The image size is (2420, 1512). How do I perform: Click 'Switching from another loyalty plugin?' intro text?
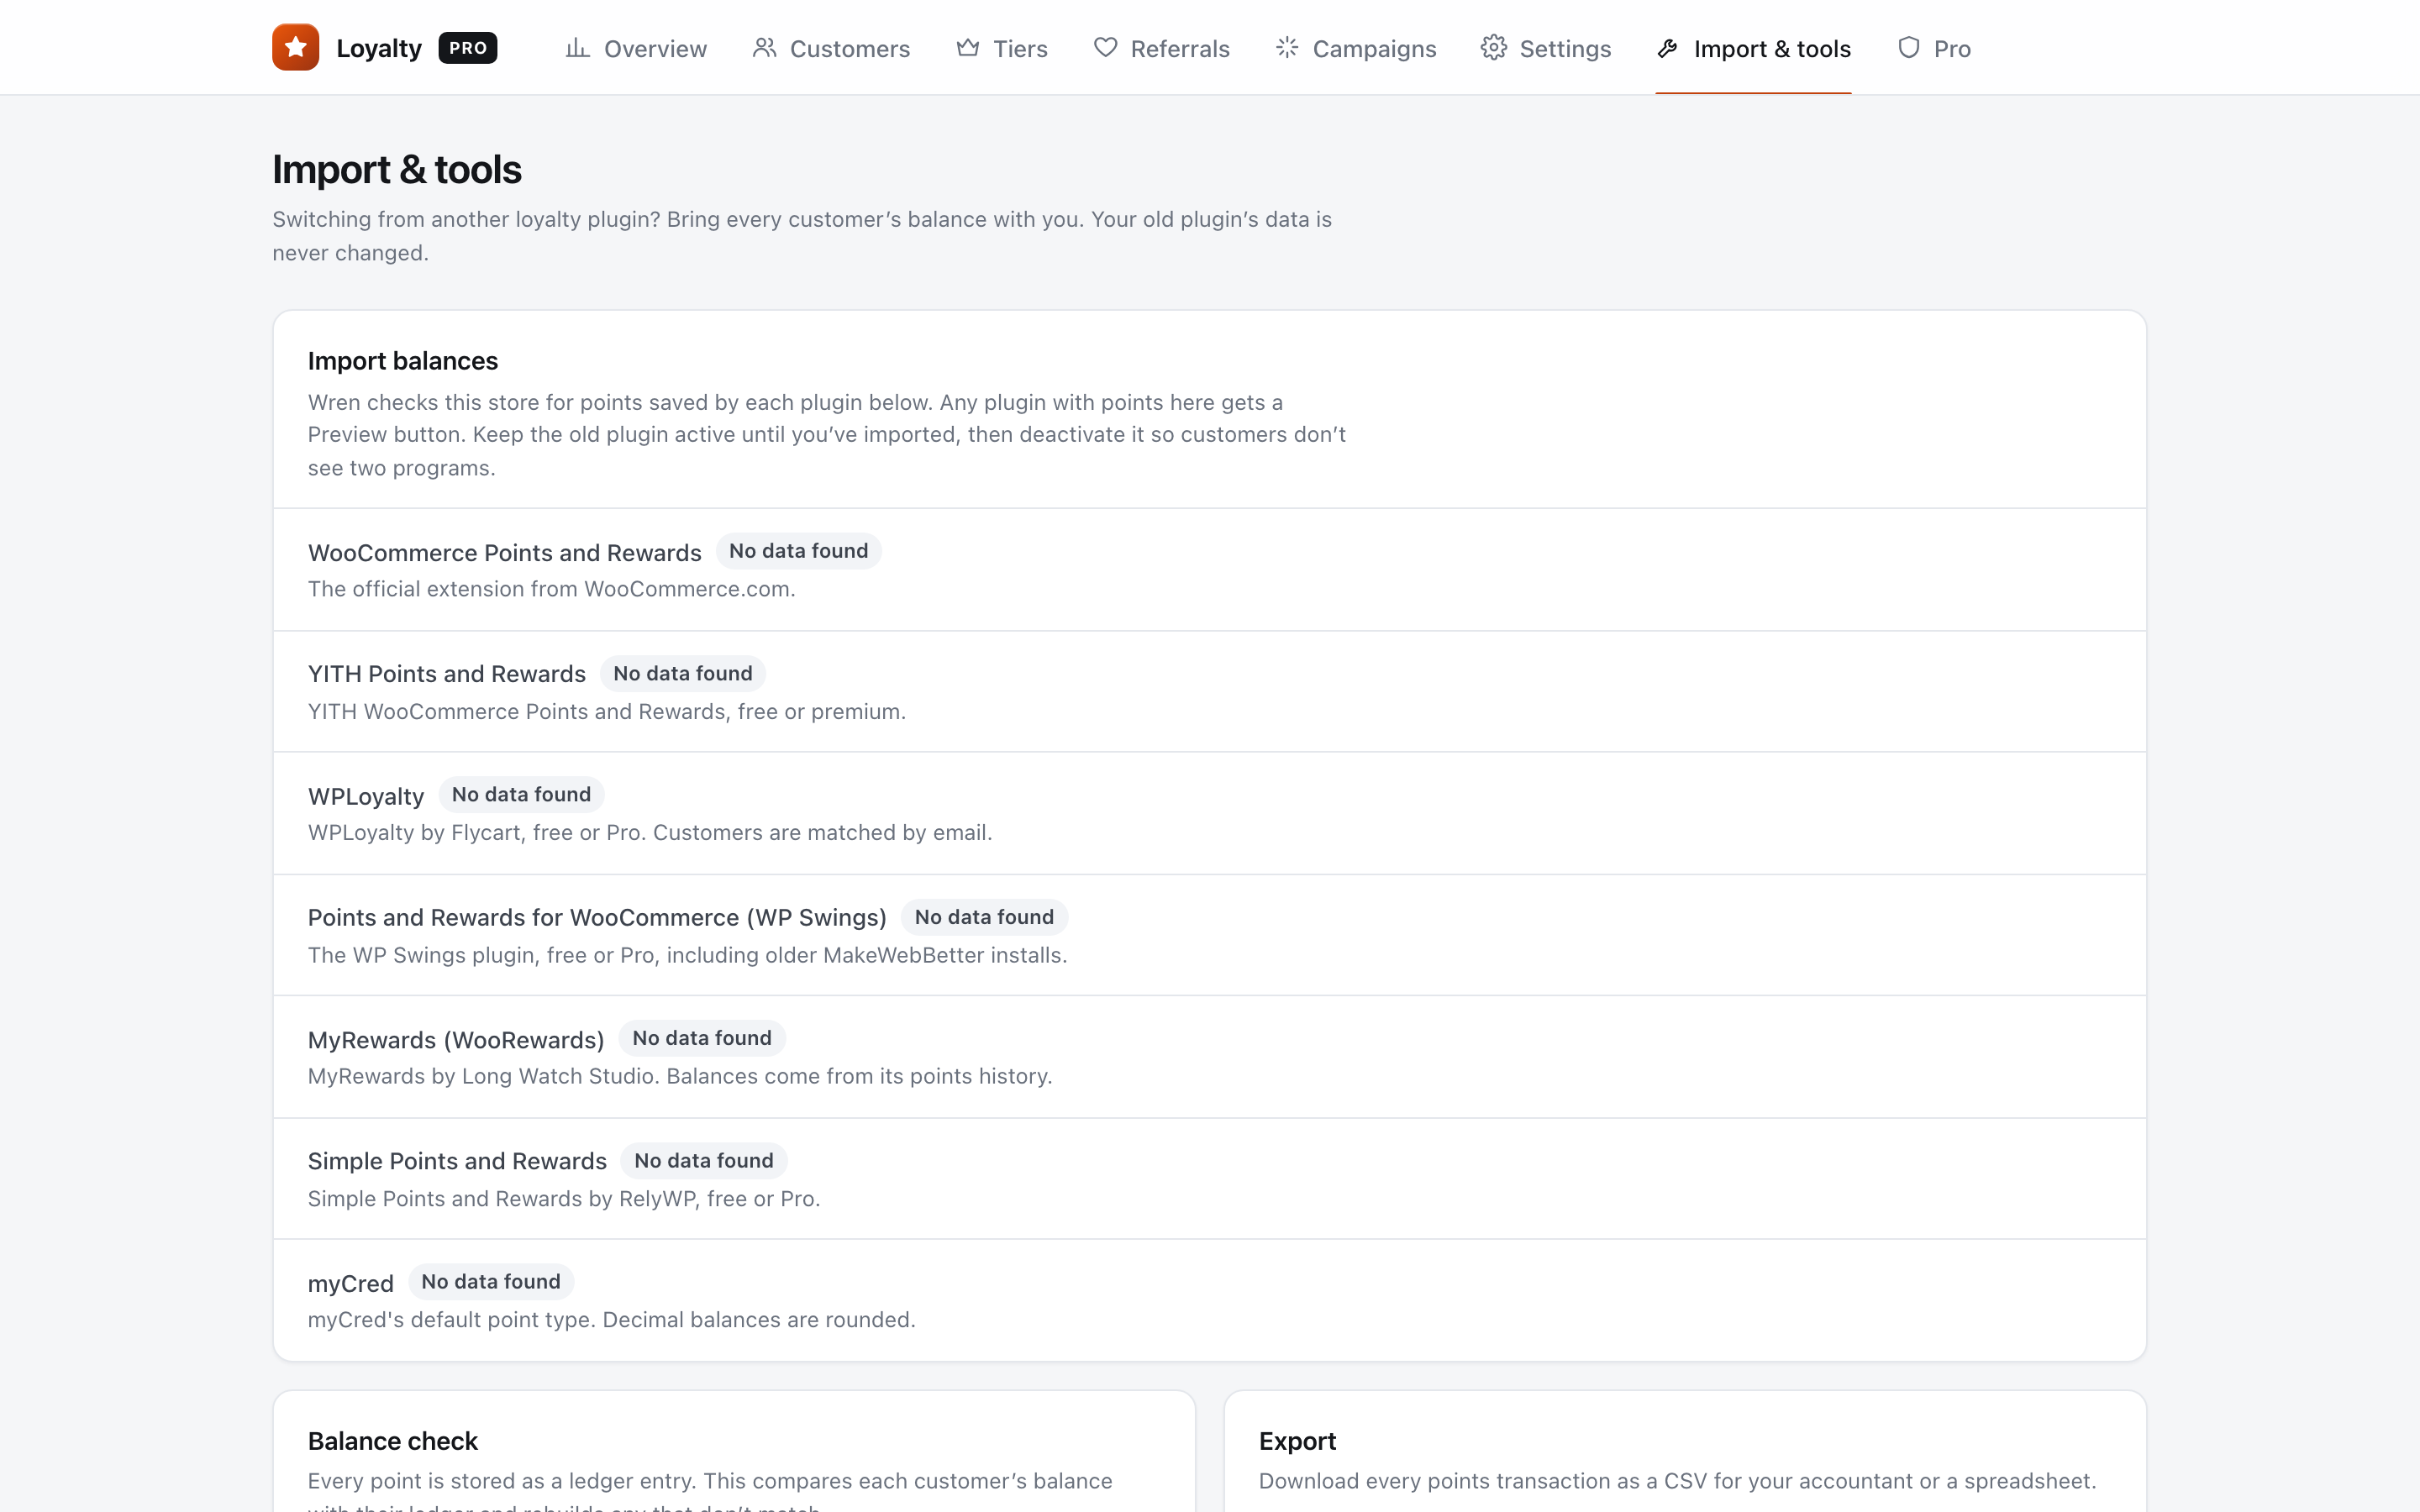click(x=802, y=236)
